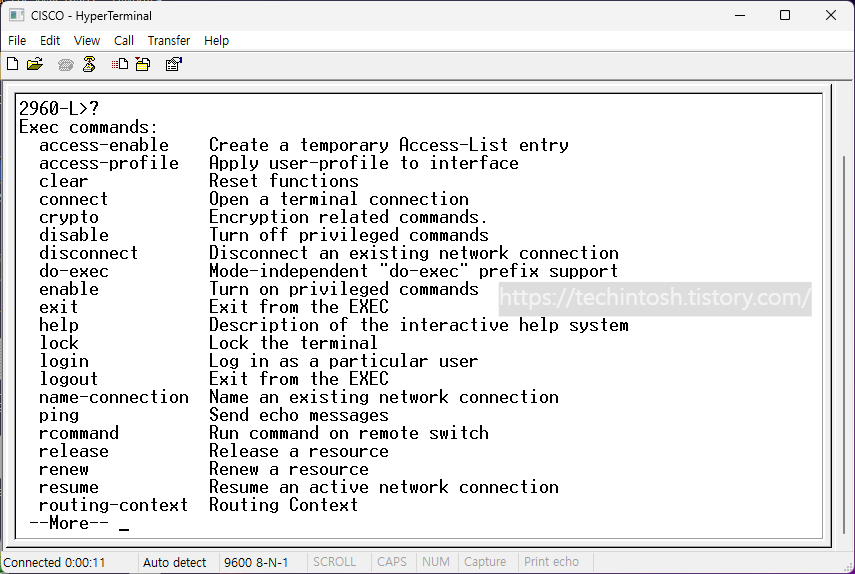Minimize the HyperTerminal window
Image resolution: width=855 pixels, height=574 pixels.
click(x=740, y=15)
